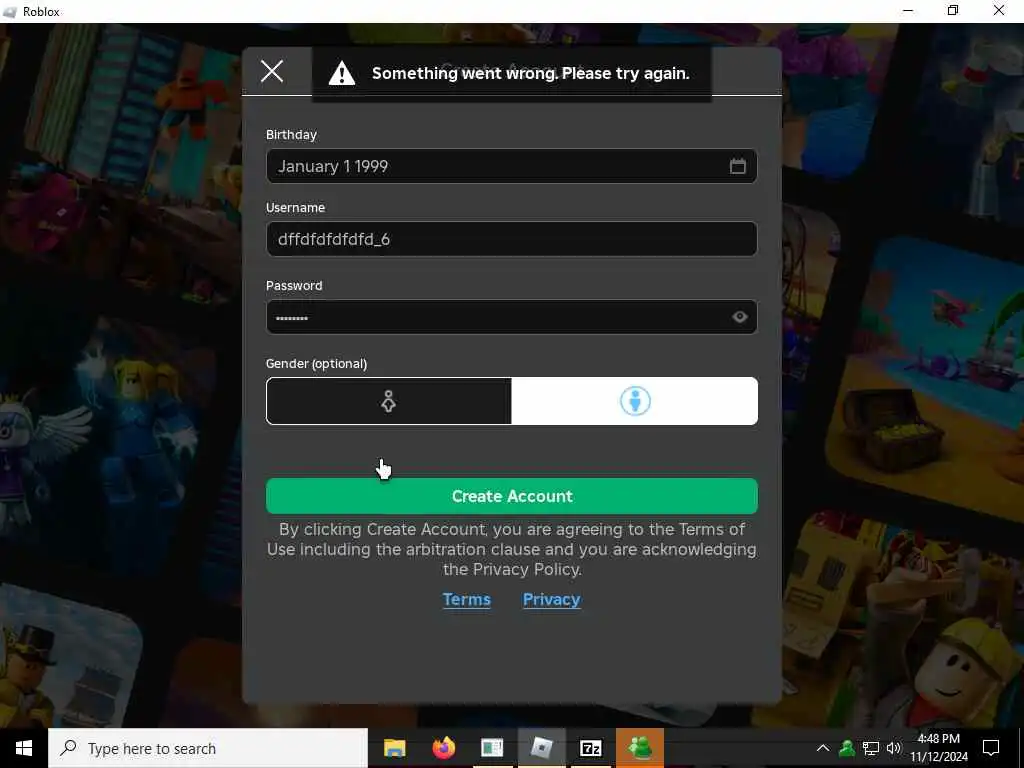
Task: Open the notification center icon
Action: click(991, 748)
